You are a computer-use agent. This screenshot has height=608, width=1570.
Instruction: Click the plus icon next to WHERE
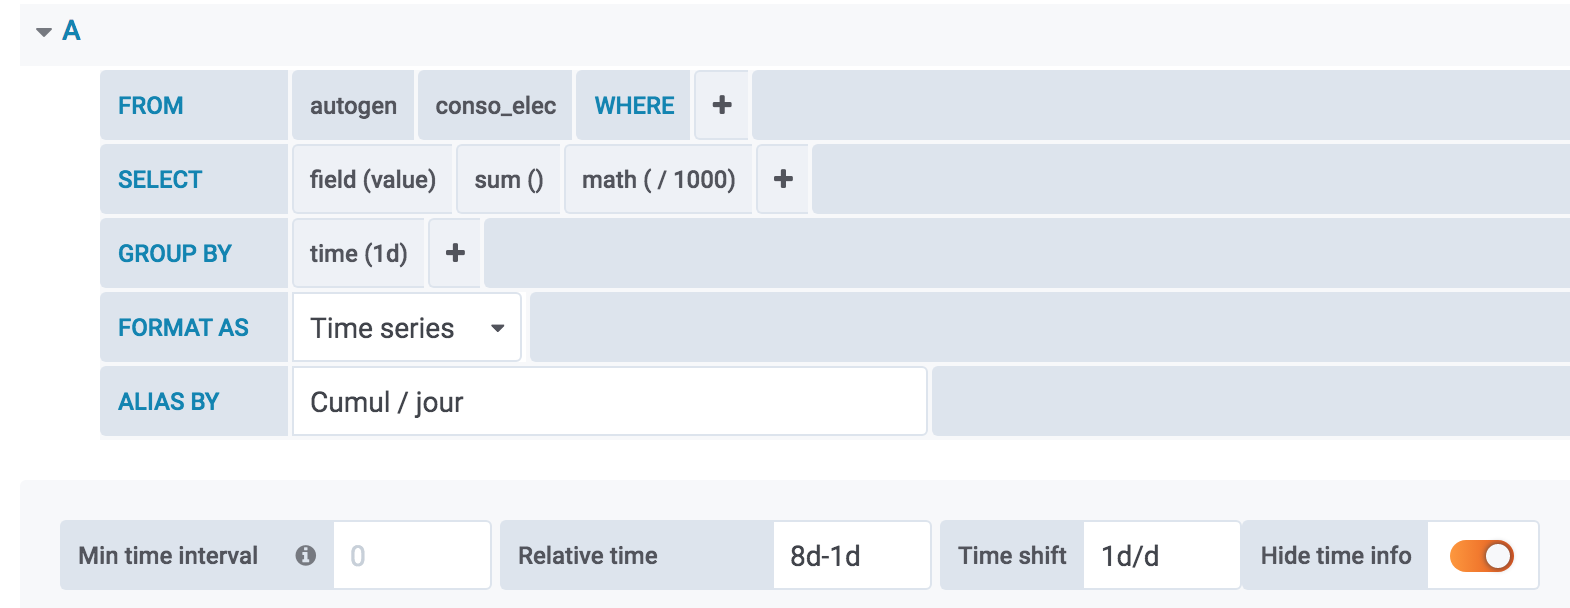(x=722, y=105)
